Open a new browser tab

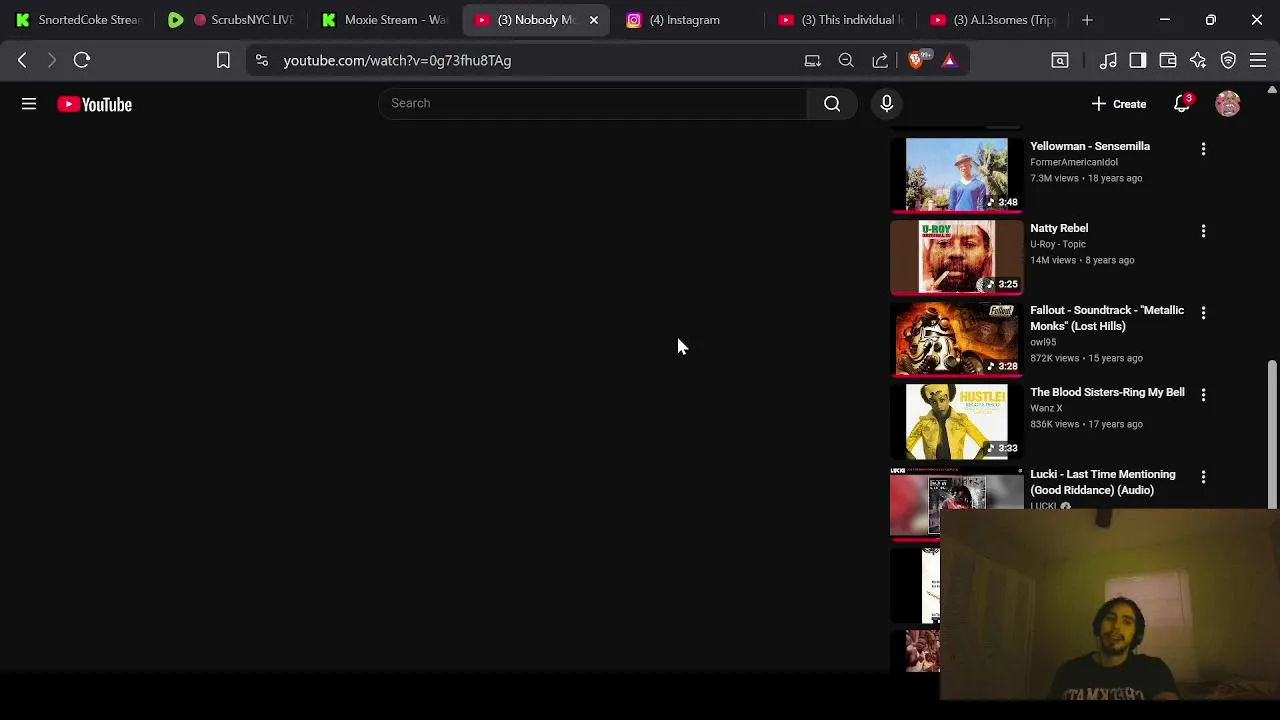coord(1087,20)
